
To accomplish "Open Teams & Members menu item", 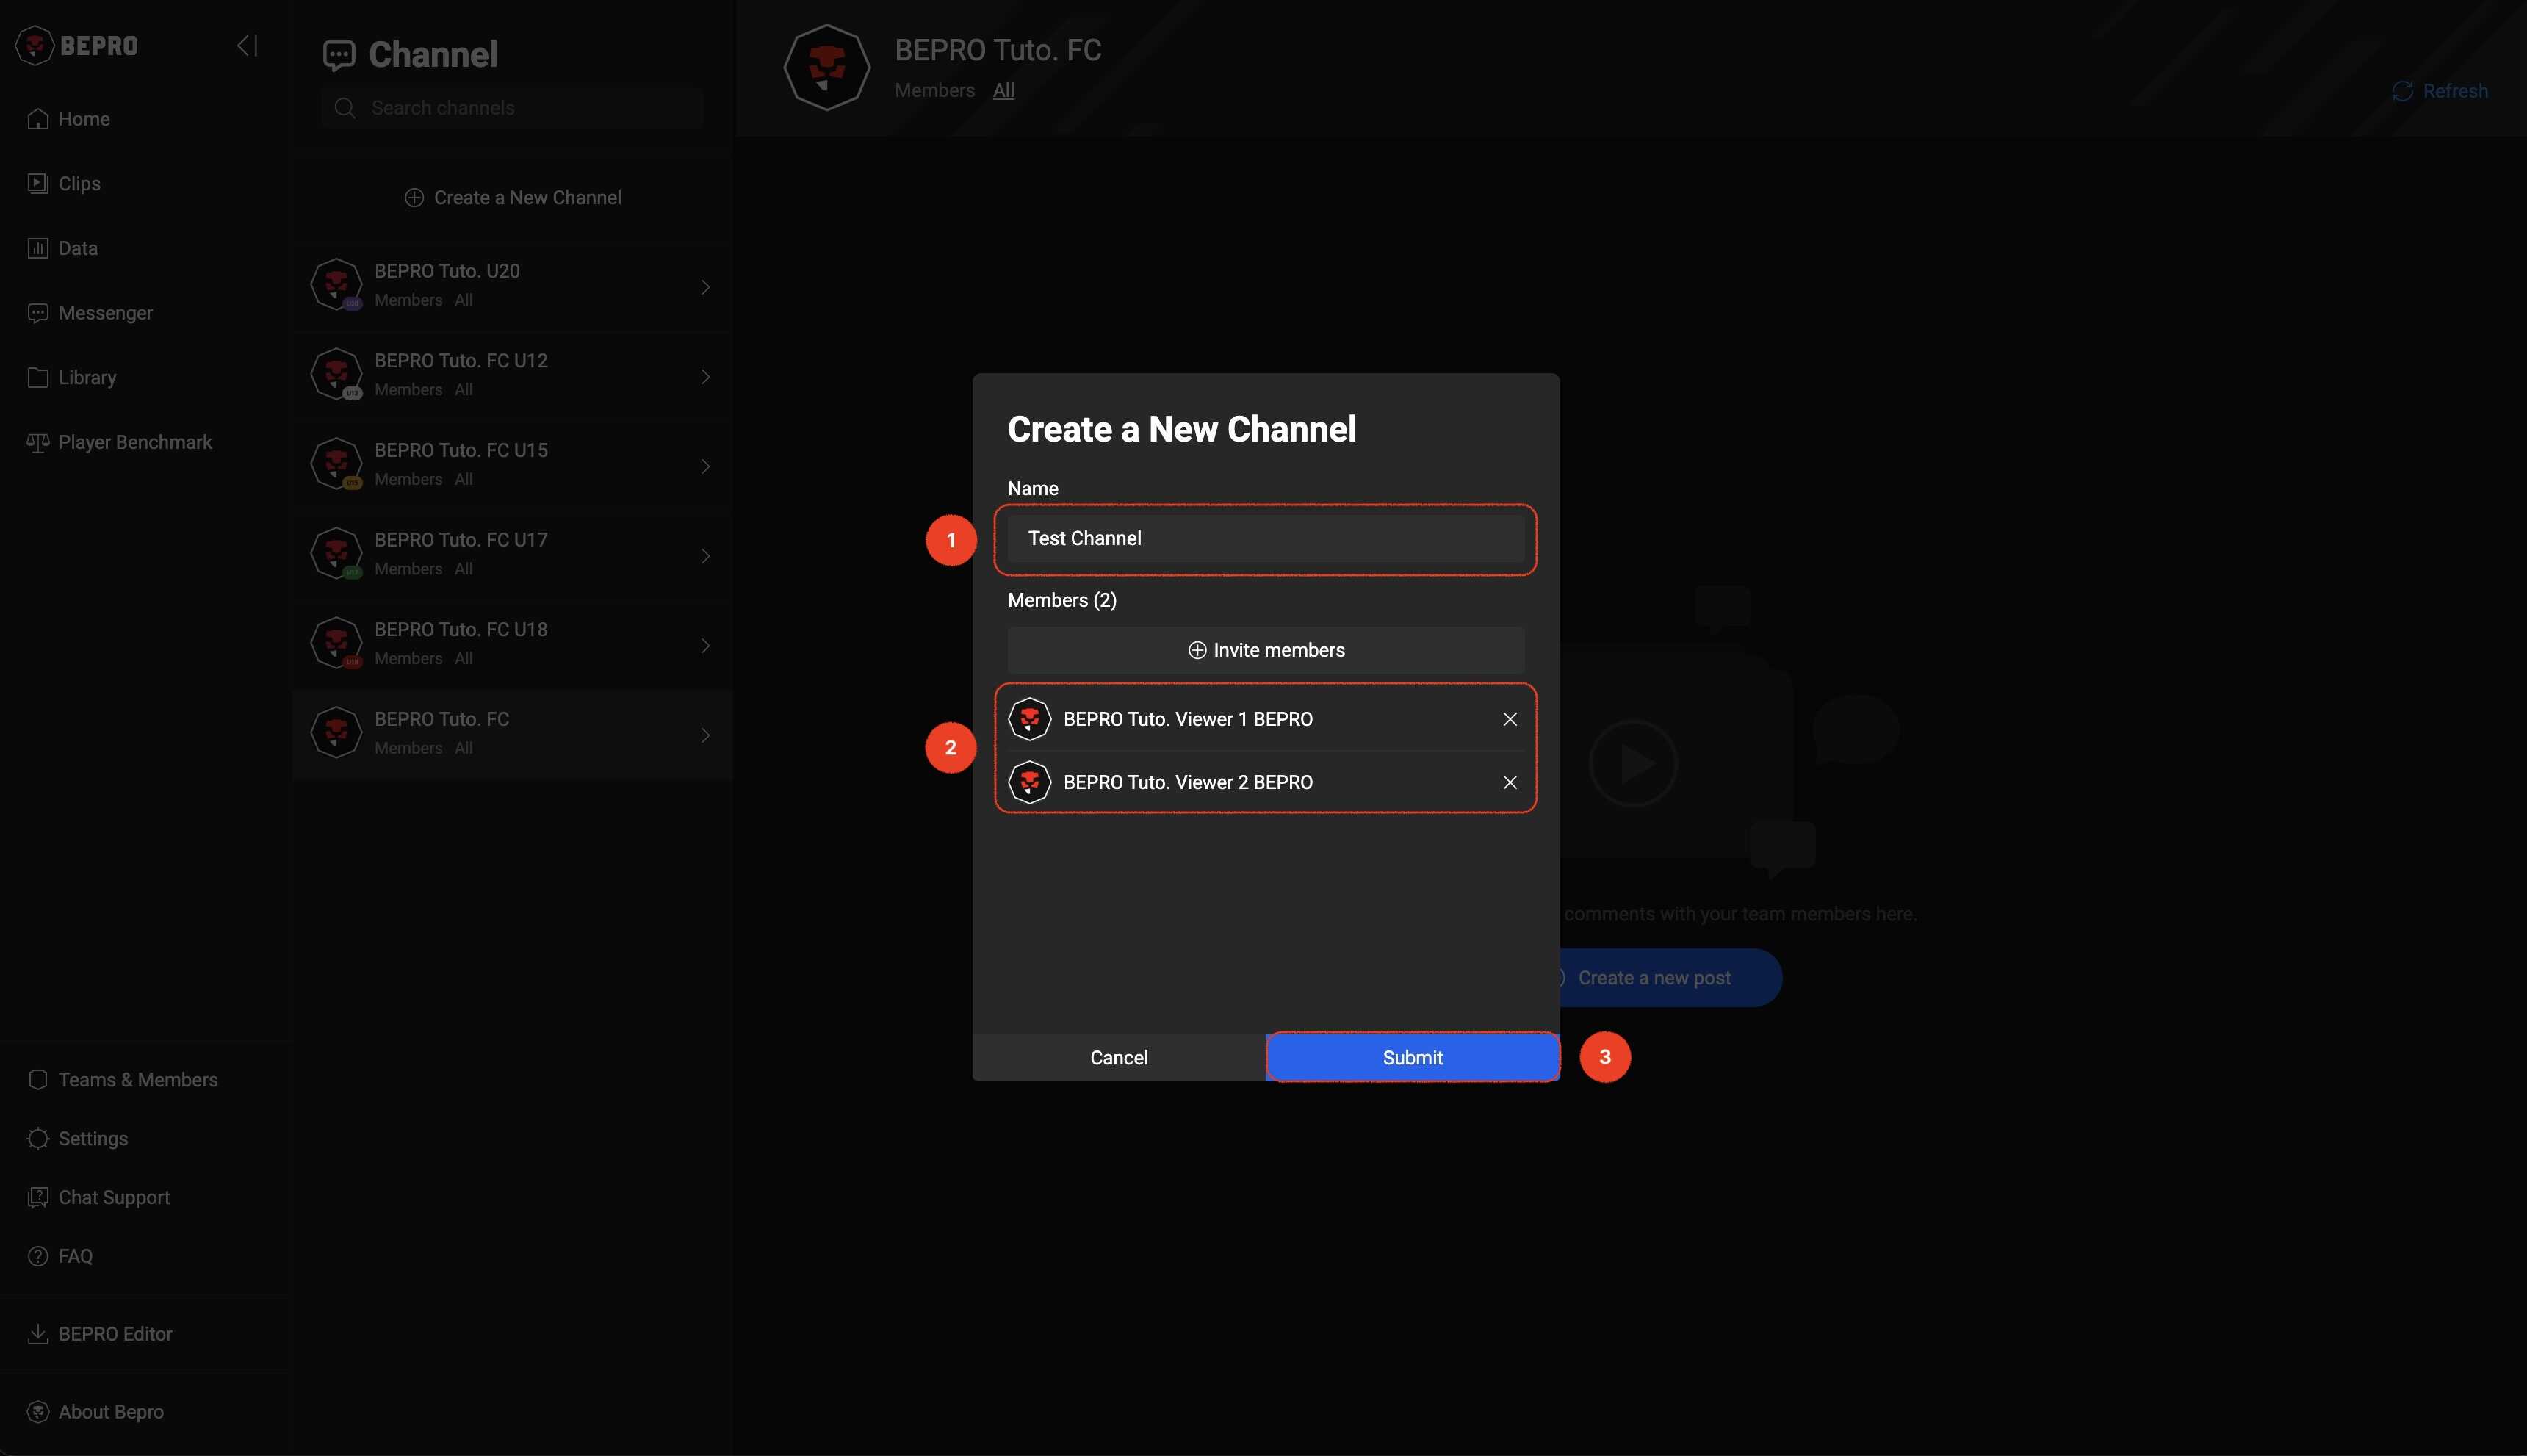I will (137, 1080).
